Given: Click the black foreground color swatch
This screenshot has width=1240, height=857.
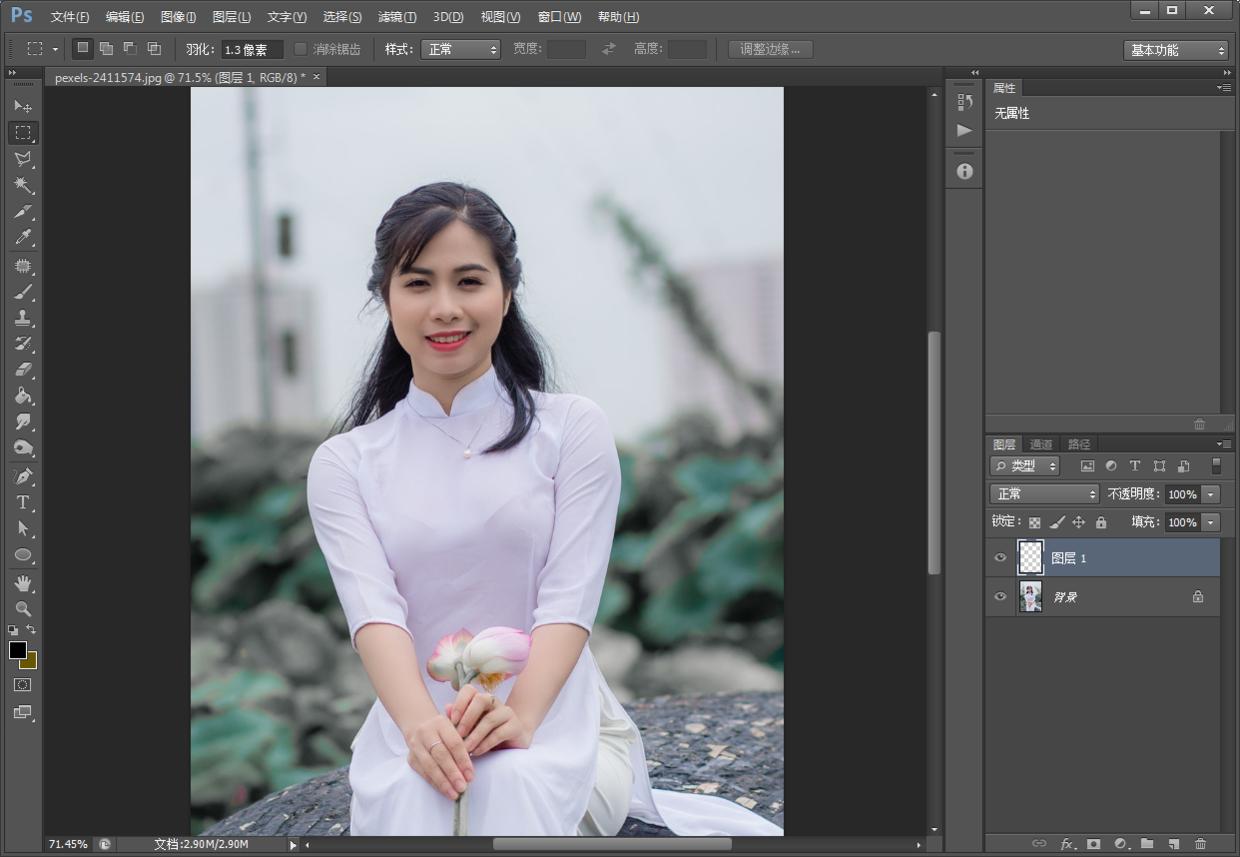Looking at the screenshot, I should point(17,650).
